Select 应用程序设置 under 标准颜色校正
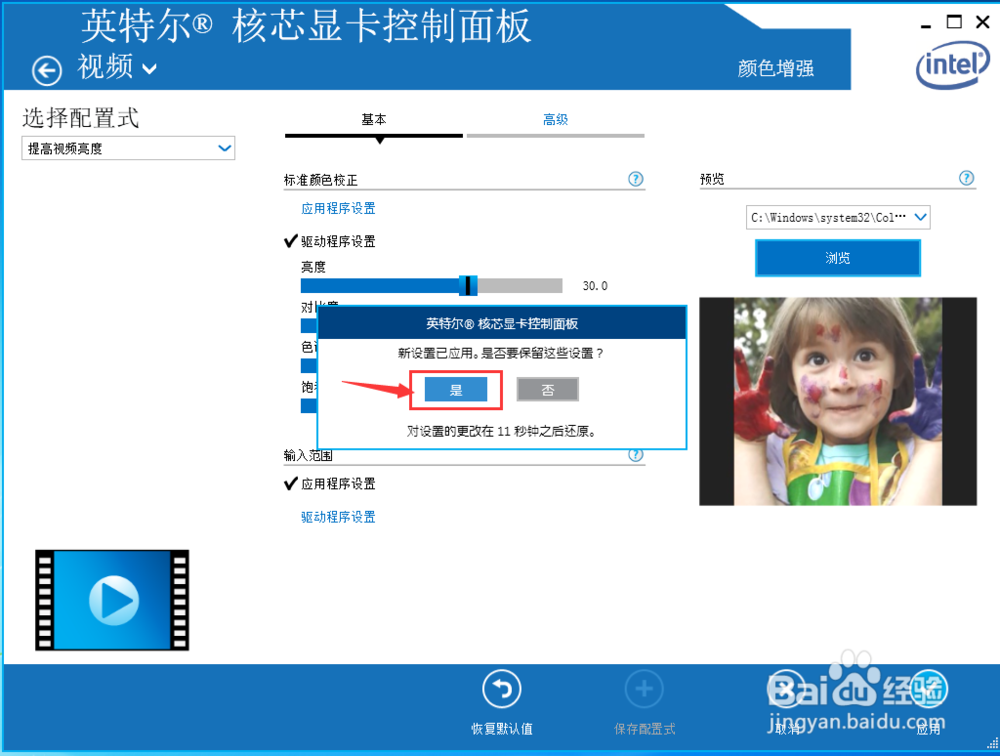This screenshot has width=1000, height=756. pos(338,208)
